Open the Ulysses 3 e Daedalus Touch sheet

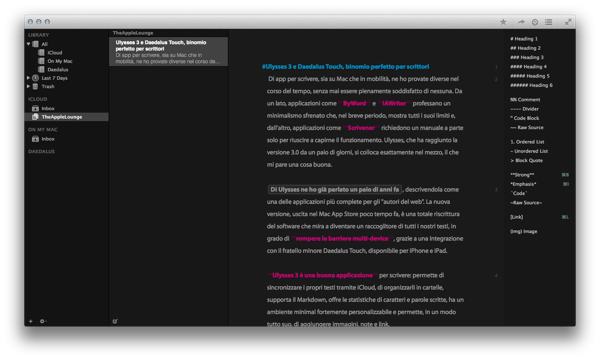168,52
